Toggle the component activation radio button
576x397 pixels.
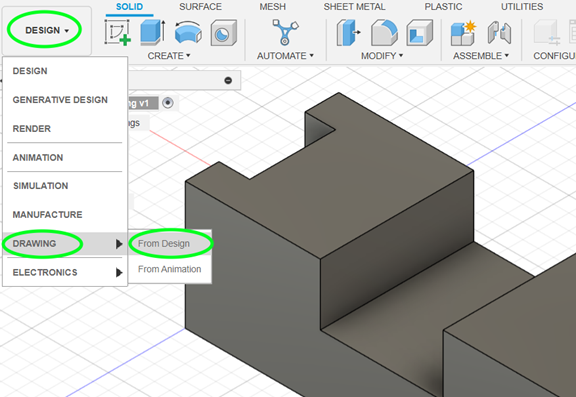[x=168, y=103]
